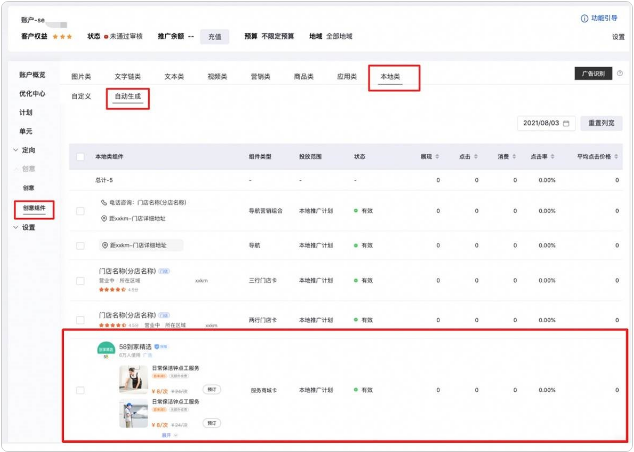Toggle the select-all checkbox in table header
634x452 pixels.
[80, 157]
